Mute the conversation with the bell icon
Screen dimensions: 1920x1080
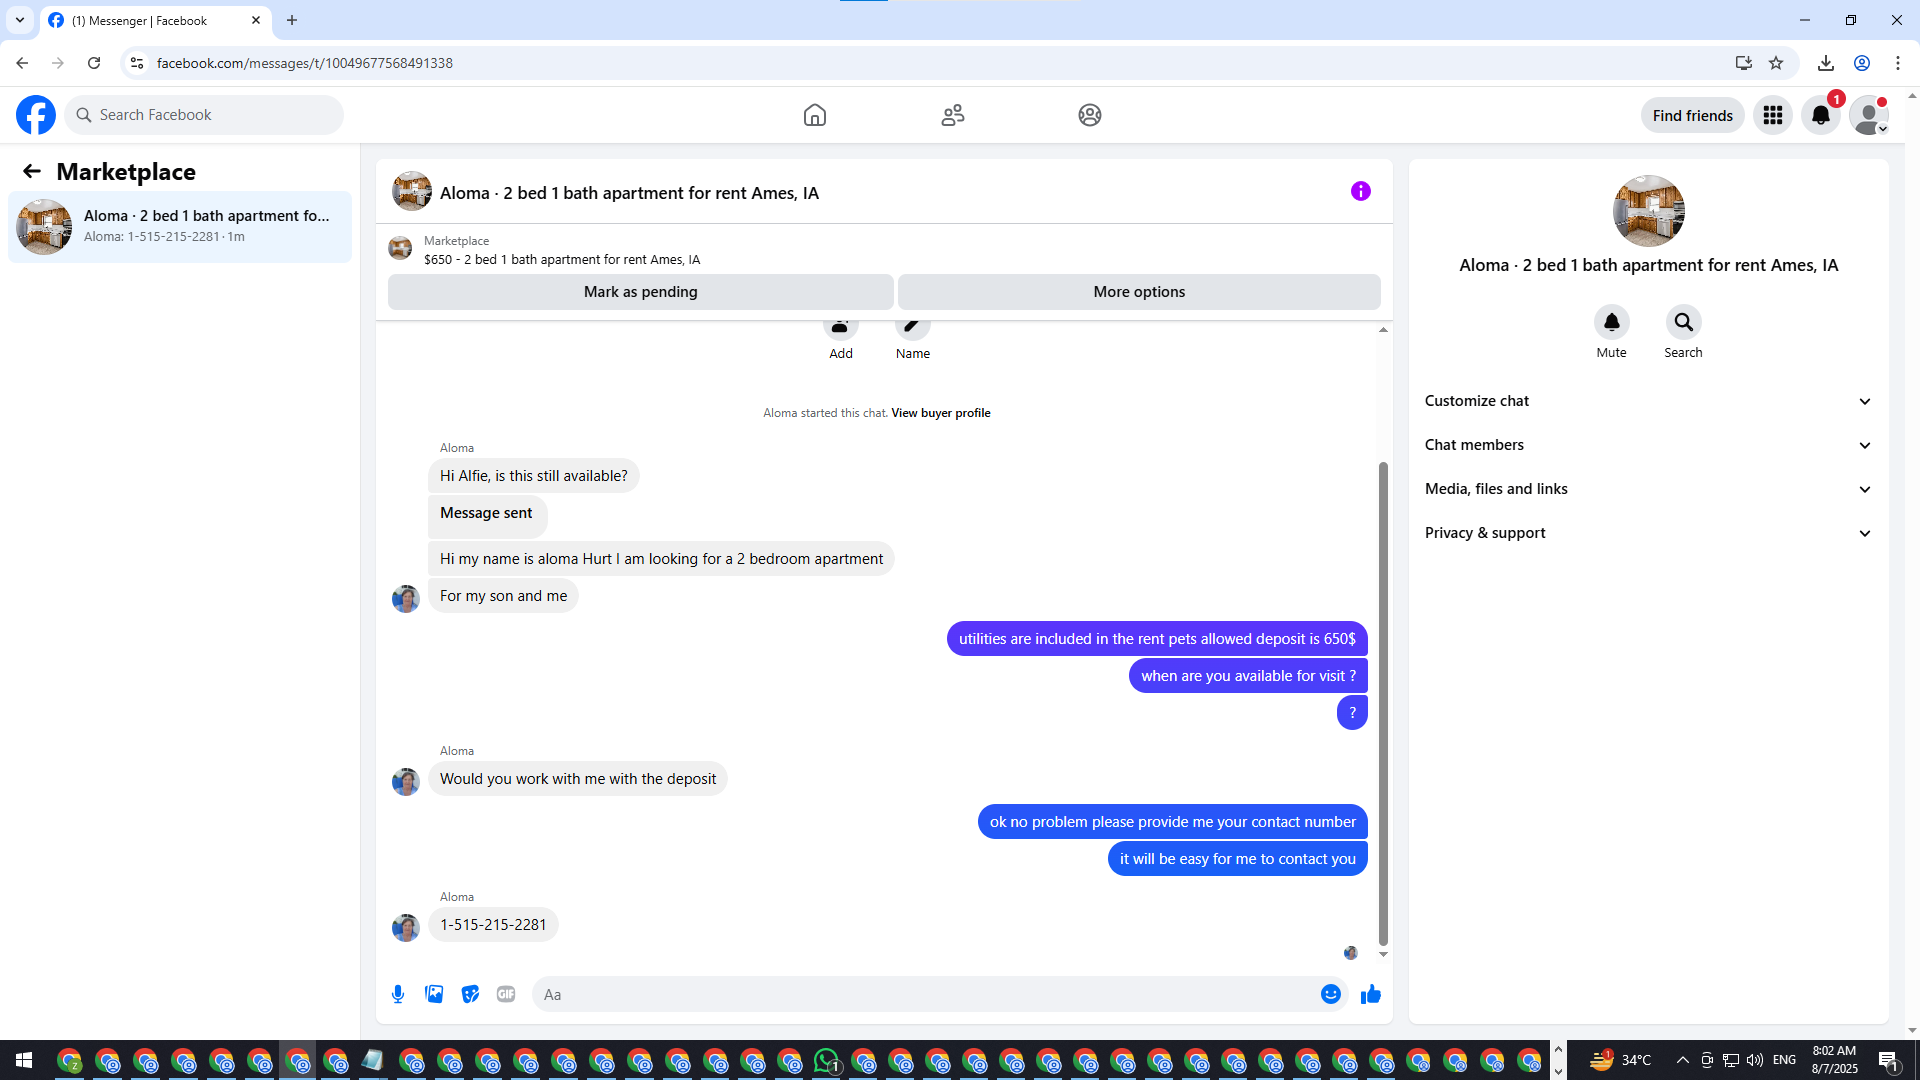tap(1611, 322)
